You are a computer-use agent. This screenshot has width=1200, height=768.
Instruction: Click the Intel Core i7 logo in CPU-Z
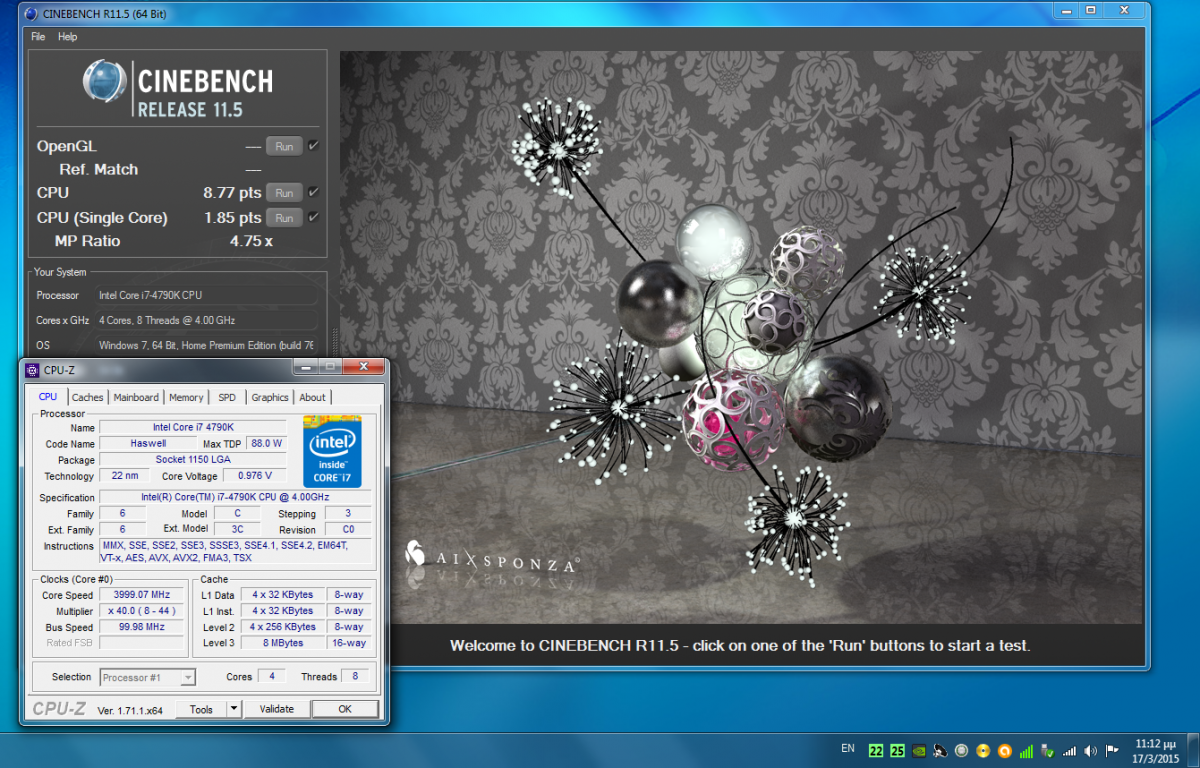click(332, 450)
